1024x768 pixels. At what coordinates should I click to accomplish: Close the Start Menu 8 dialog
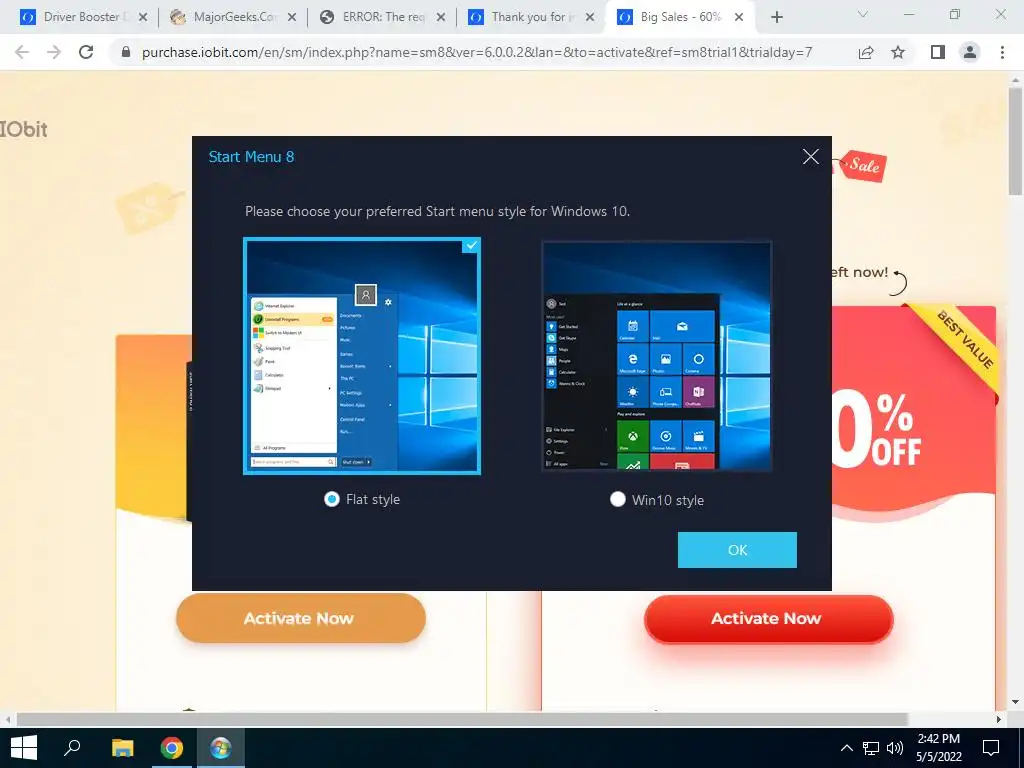(x=810, y=157)
